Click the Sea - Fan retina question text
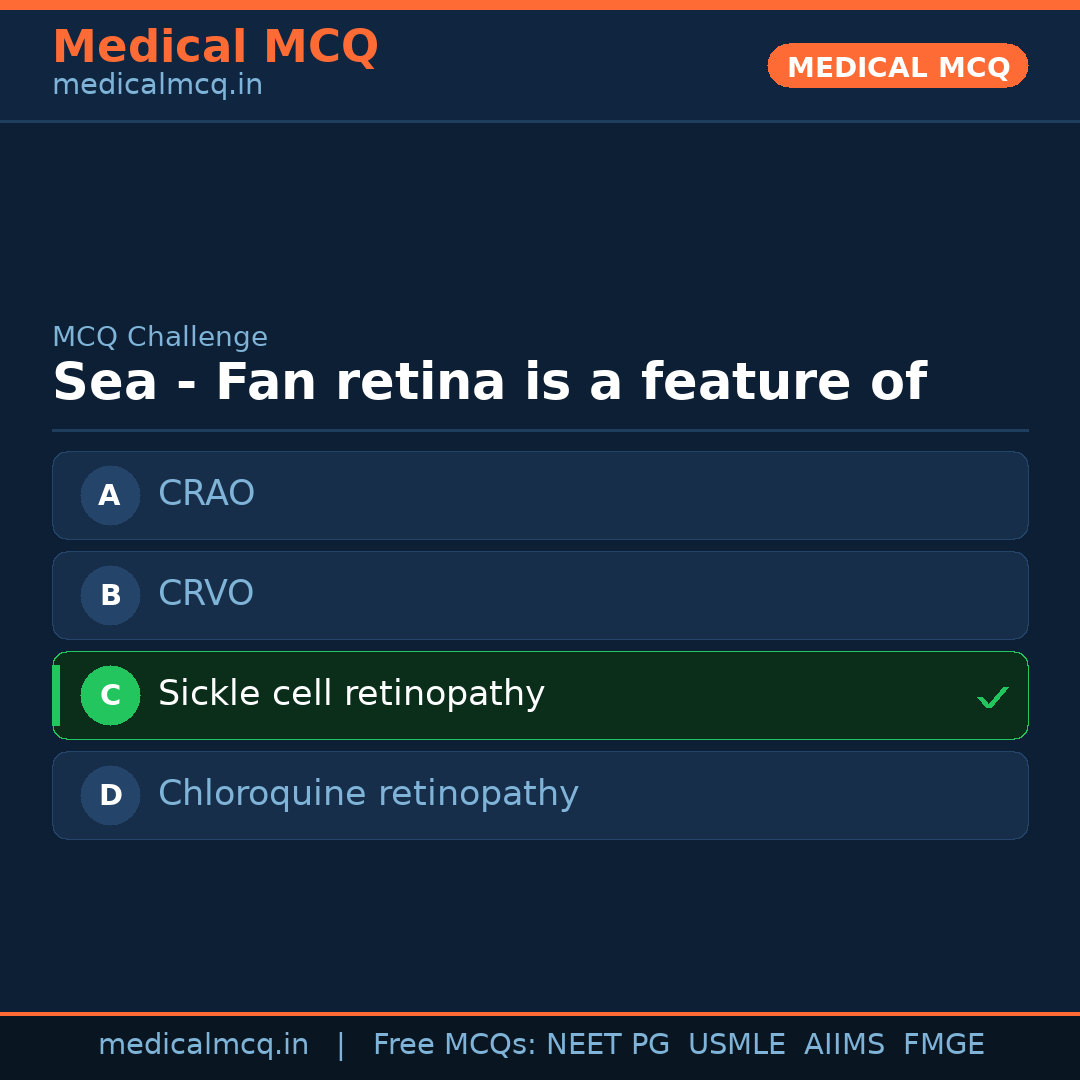Screen dimensions: 1080x1080 (489, 383)
